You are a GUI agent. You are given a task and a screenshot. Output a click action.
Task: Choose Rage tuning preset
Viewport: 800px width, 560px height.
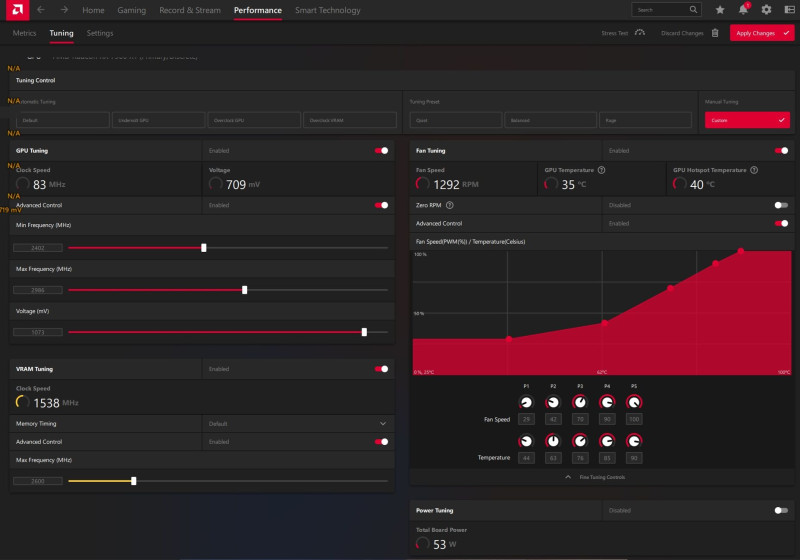(645, 120)
